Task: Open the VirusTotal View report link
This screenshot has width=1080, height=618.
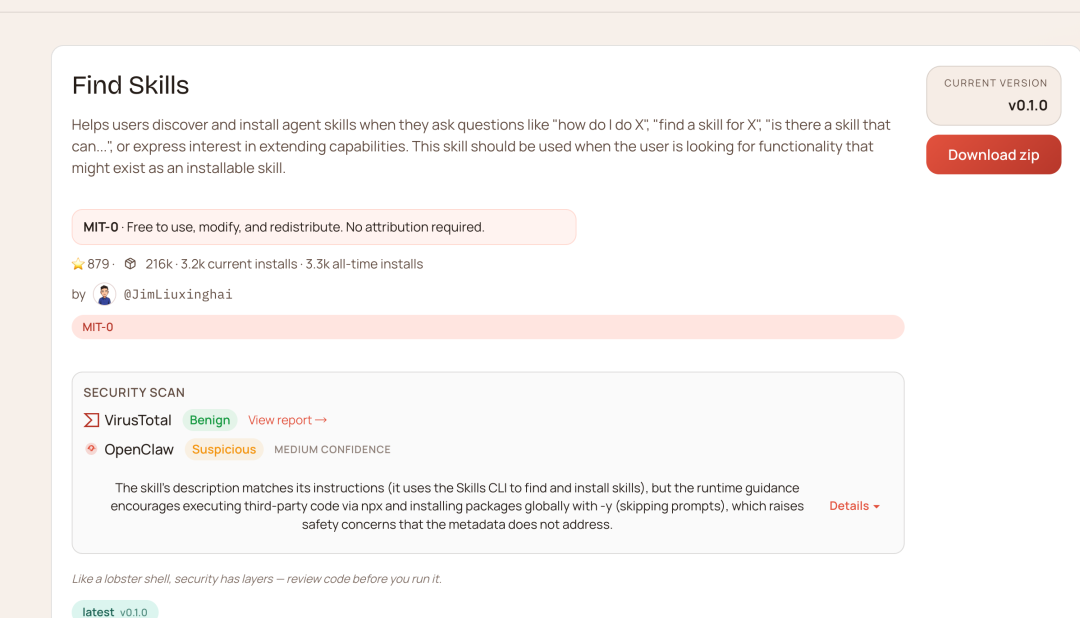Action: (287, 420)
